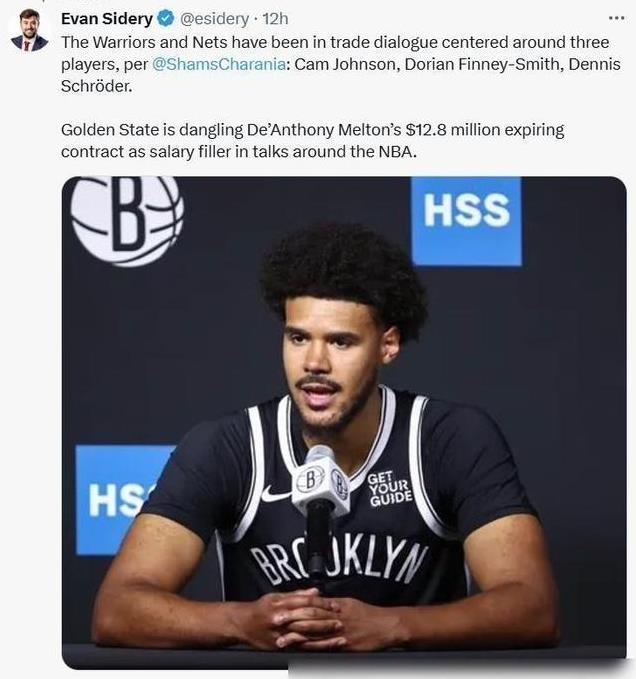This screenshot has width=636, height=679.
Task: Open the three-dot more options menu
Action: 616,18
